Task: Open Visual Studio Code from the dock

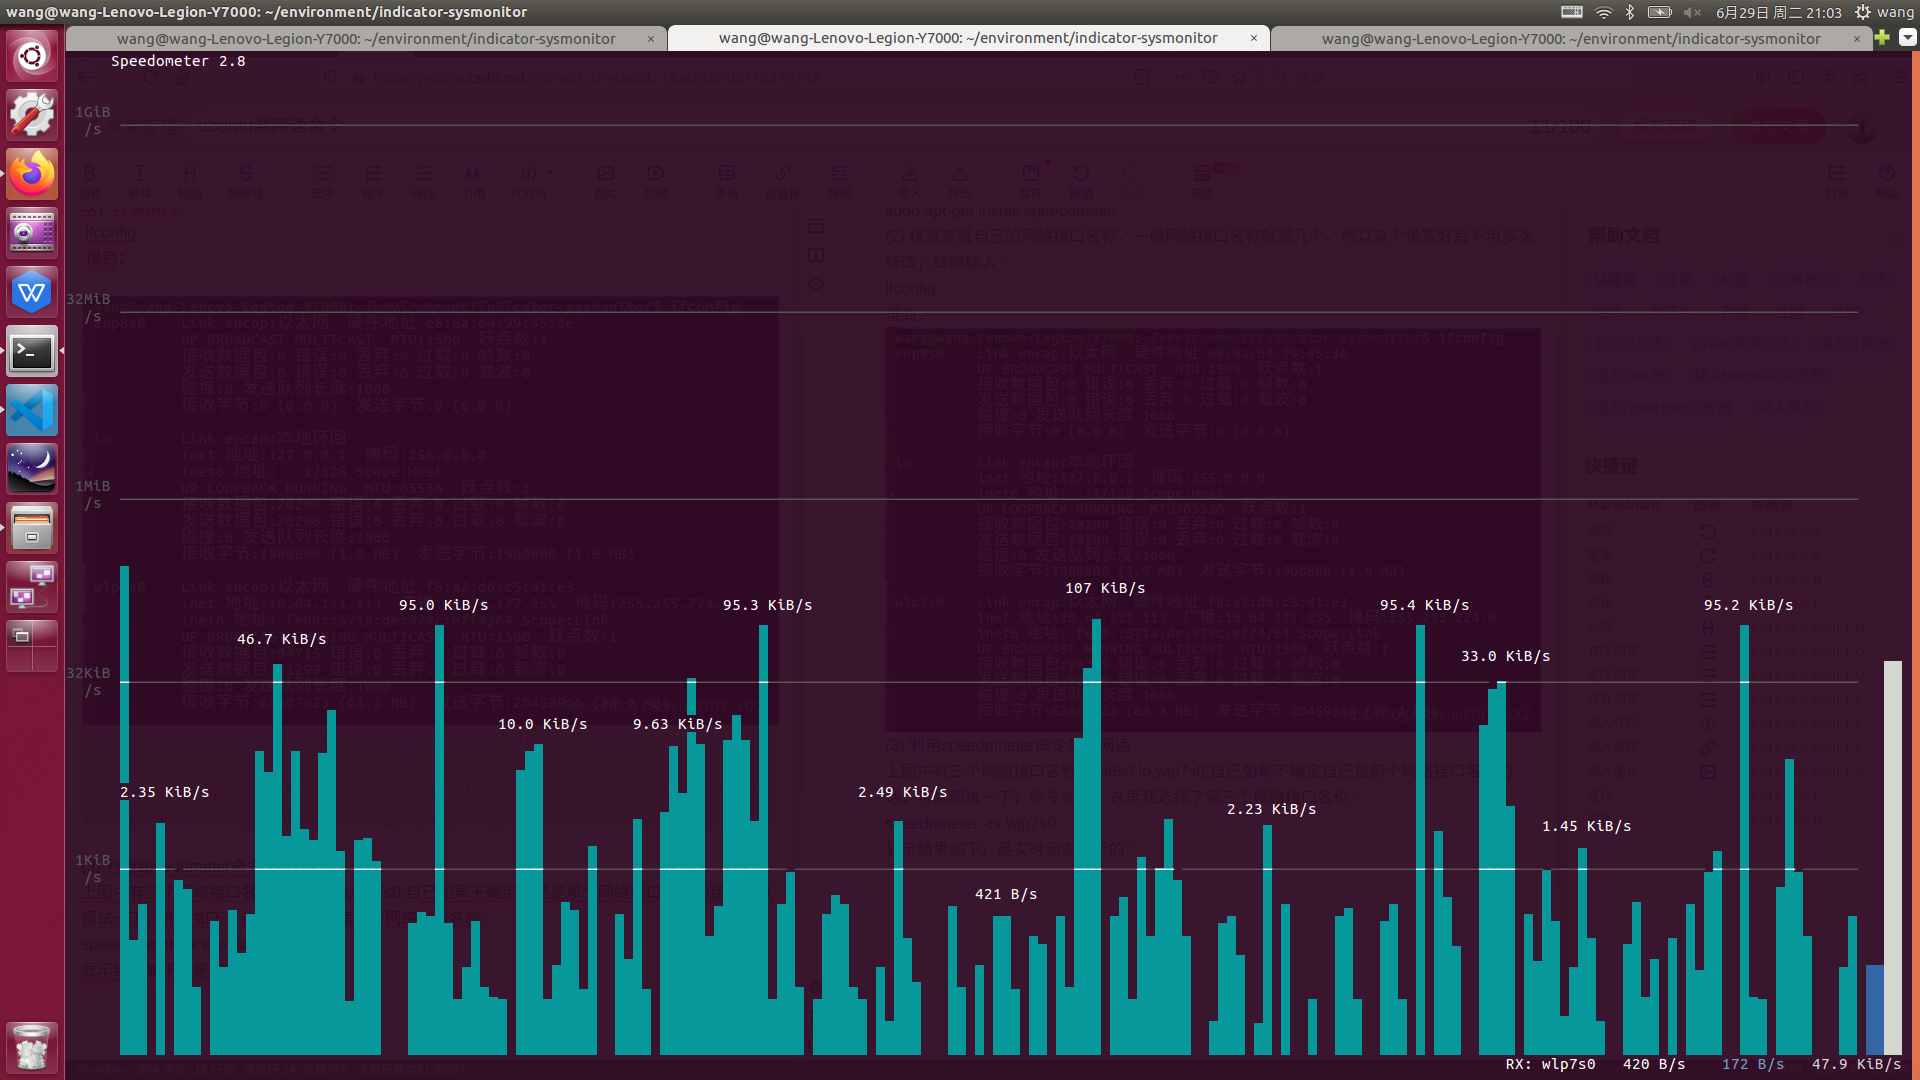Action: point(32,411)
